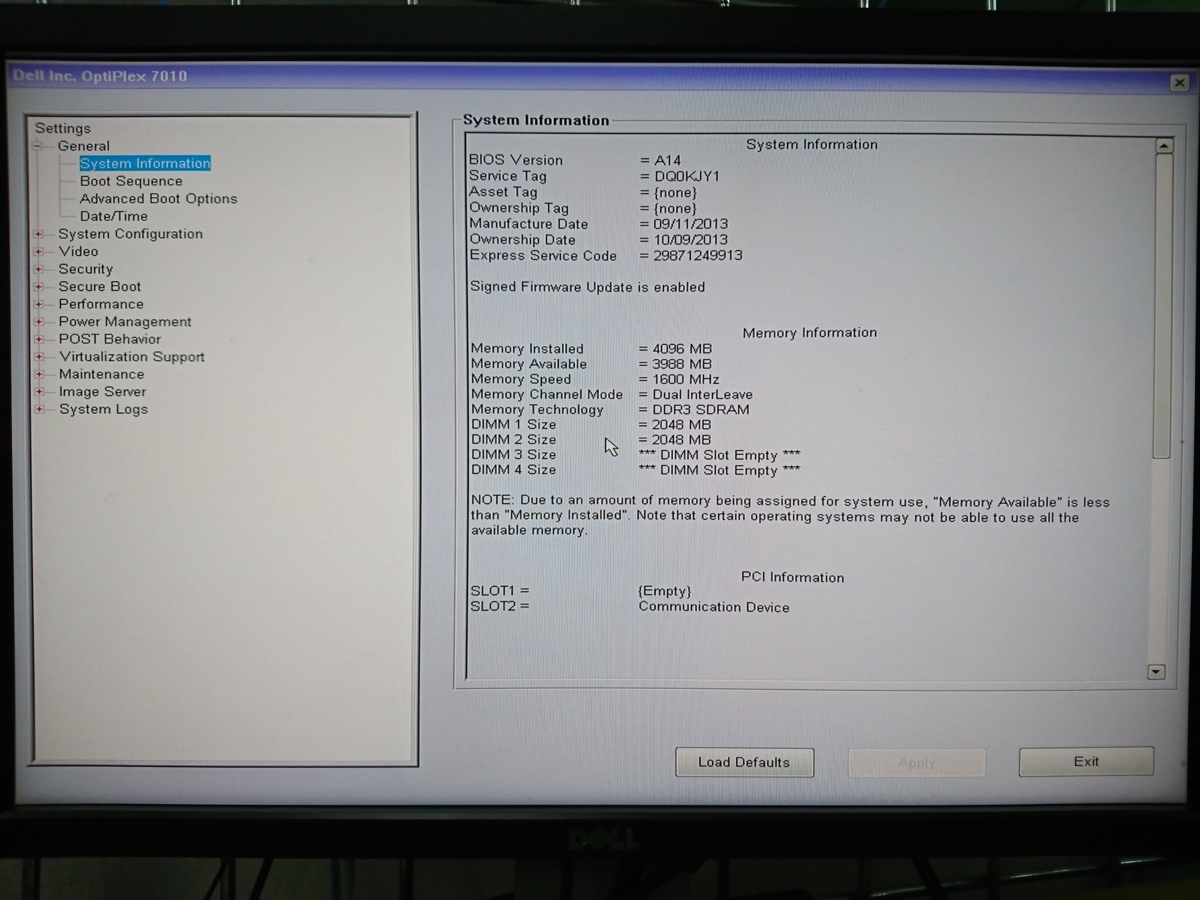Select the Image Server label
Image resolution: width=1200 pixels, height=900 pixels.
102,392
